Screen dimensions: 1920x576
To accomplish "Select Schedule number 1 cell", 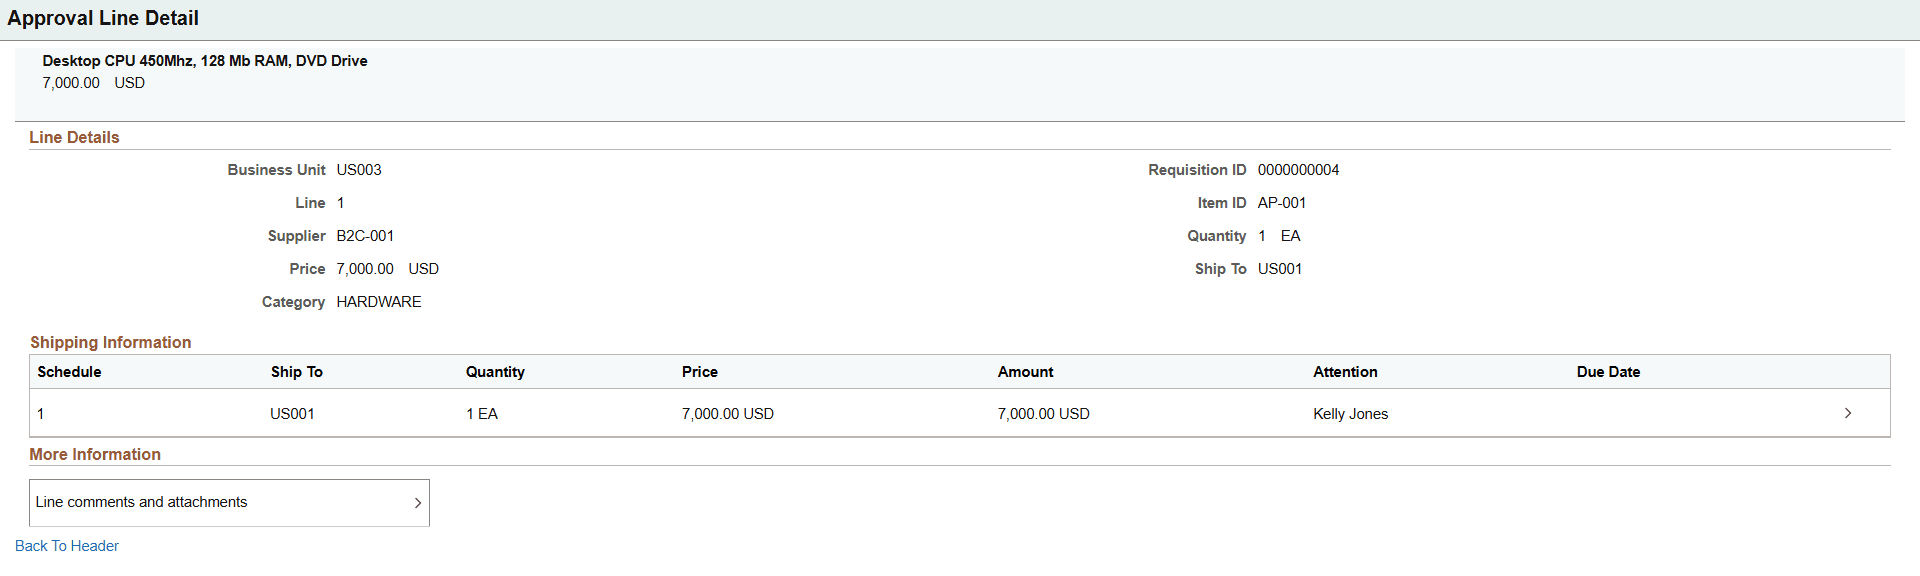I will coord(41,414).
